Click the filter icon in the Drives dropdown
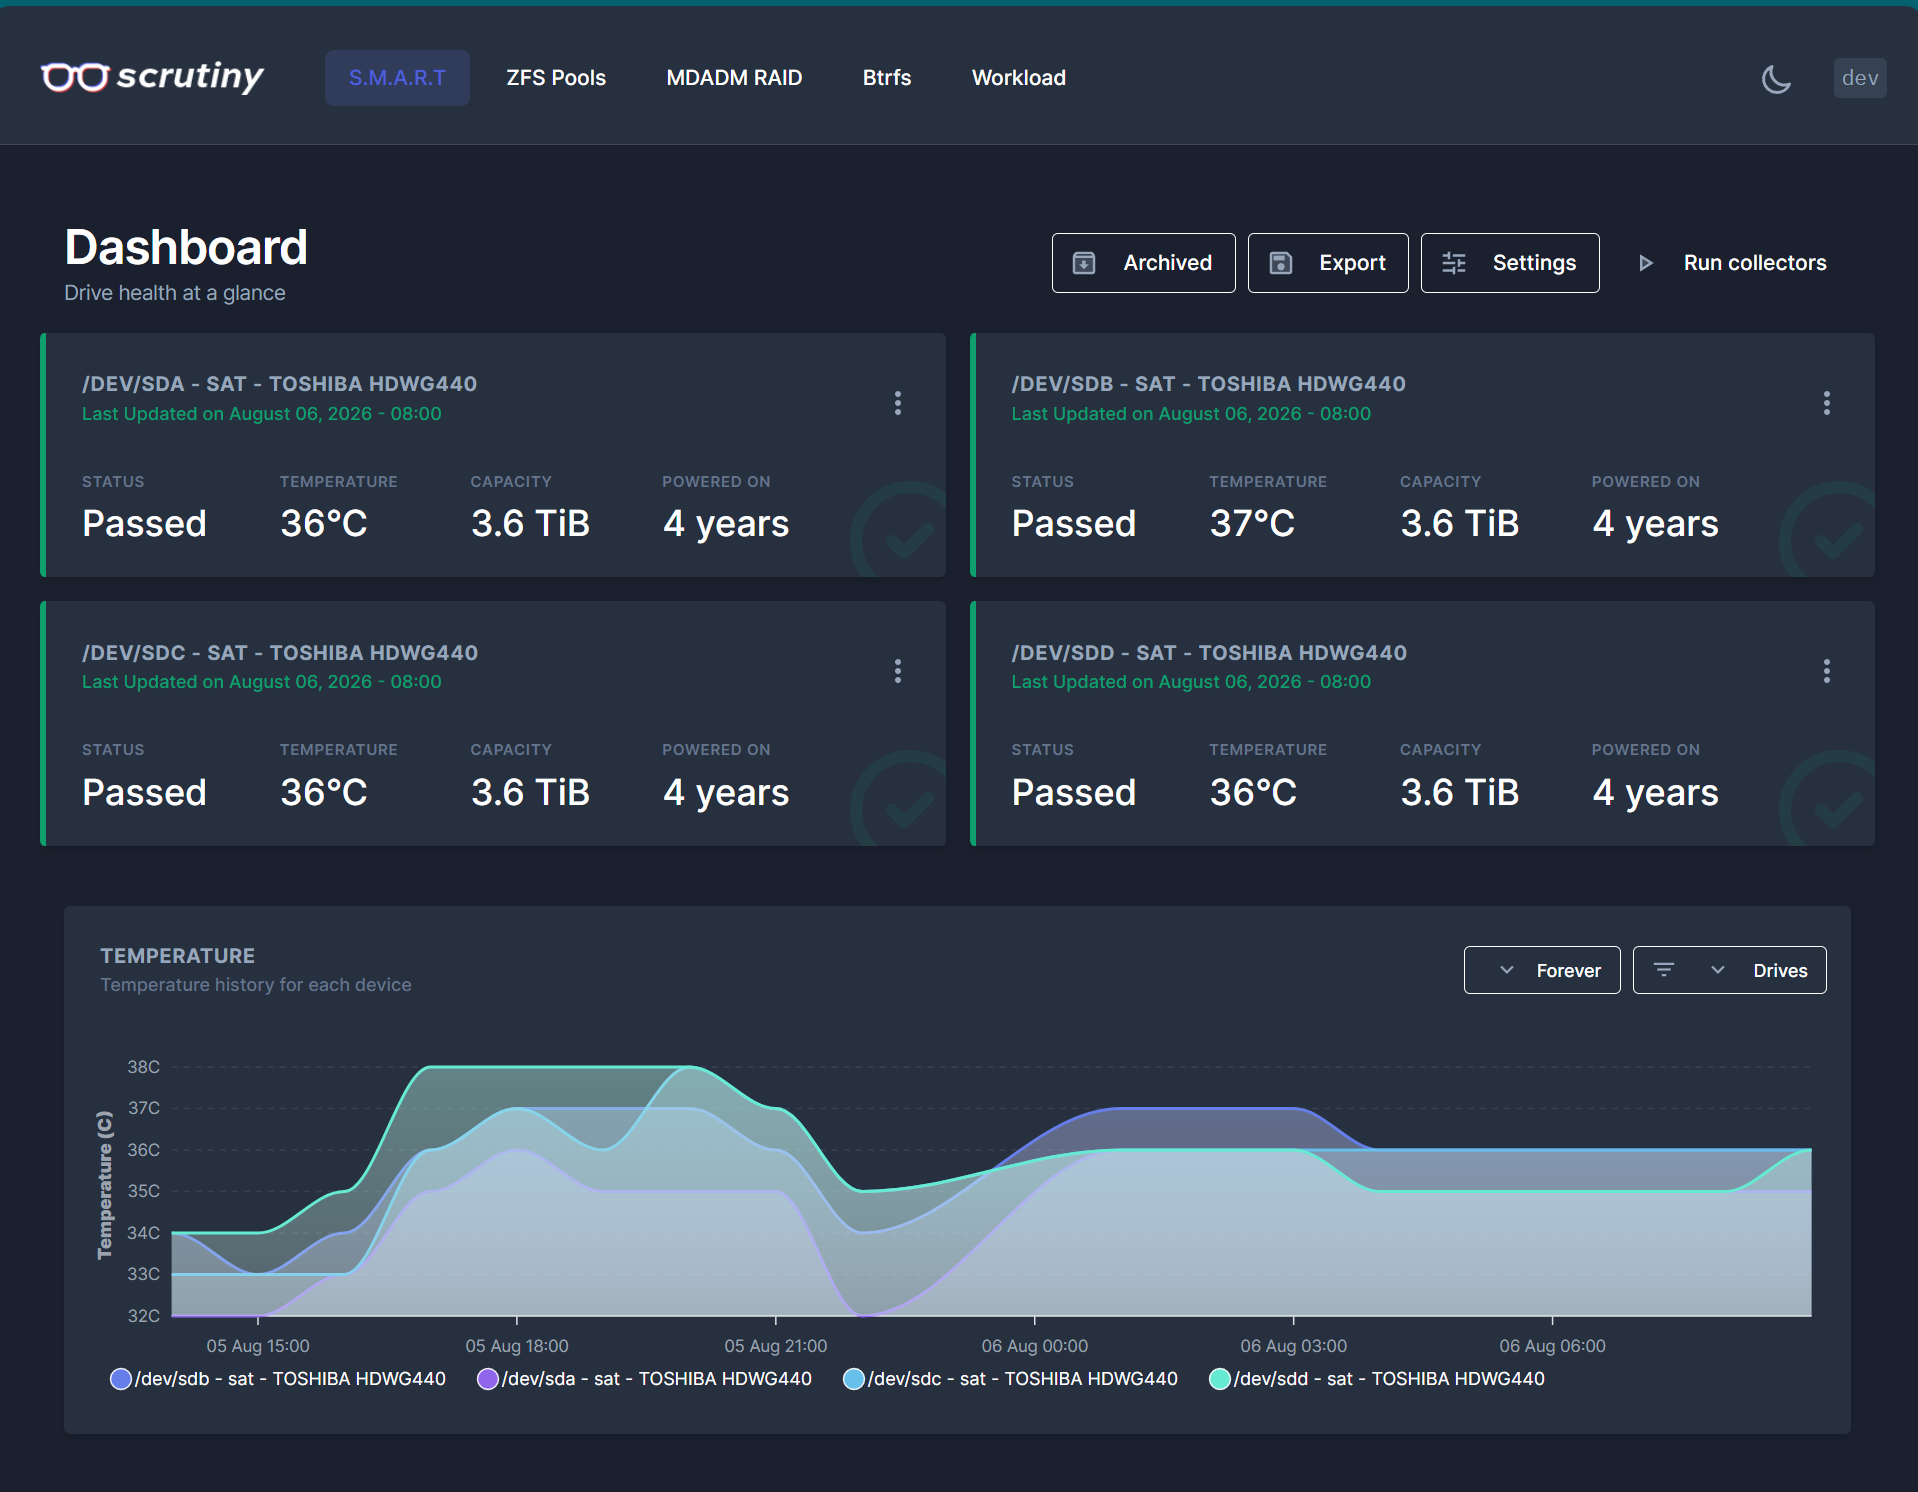Image resolution: width=1918 pixels, height=1492 pixels. [x=1664, y=970]
